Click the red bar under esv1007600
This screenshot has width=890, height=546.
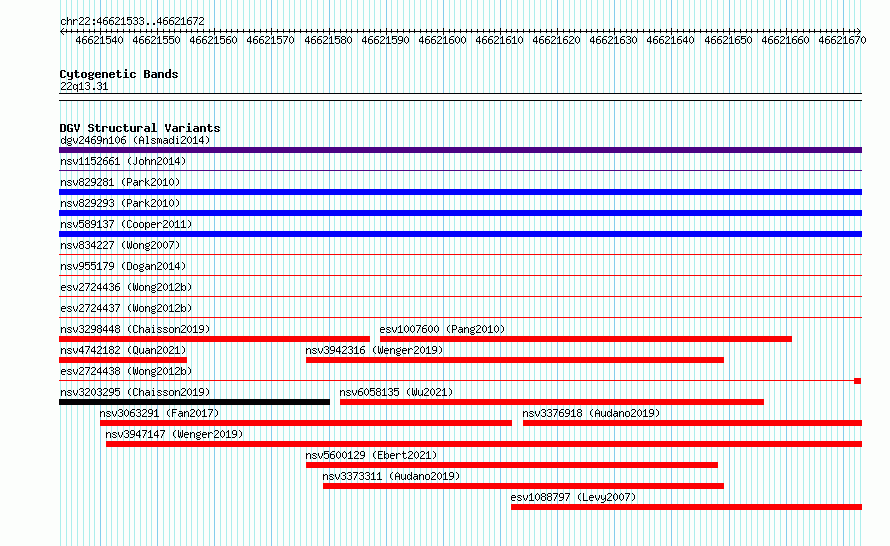pos(586,339)
